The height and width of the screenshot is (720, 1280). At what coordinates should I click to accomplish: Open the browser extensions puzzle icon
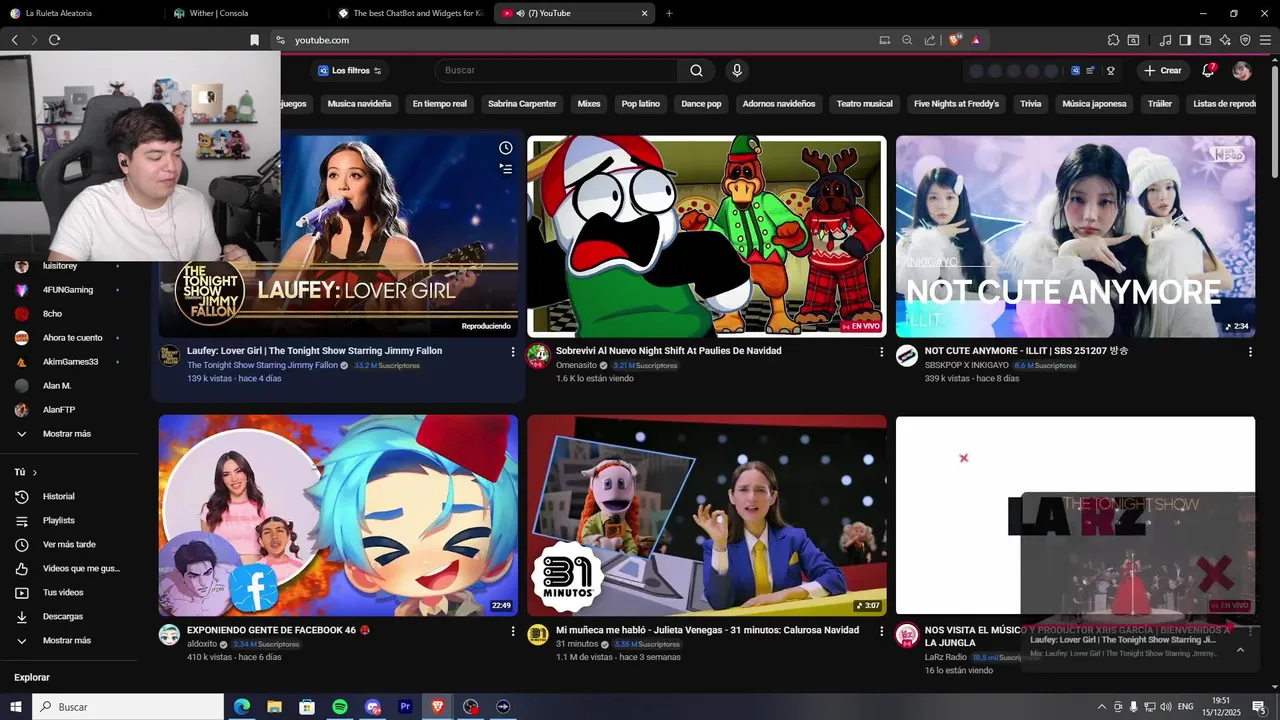tap(1113, 40)
